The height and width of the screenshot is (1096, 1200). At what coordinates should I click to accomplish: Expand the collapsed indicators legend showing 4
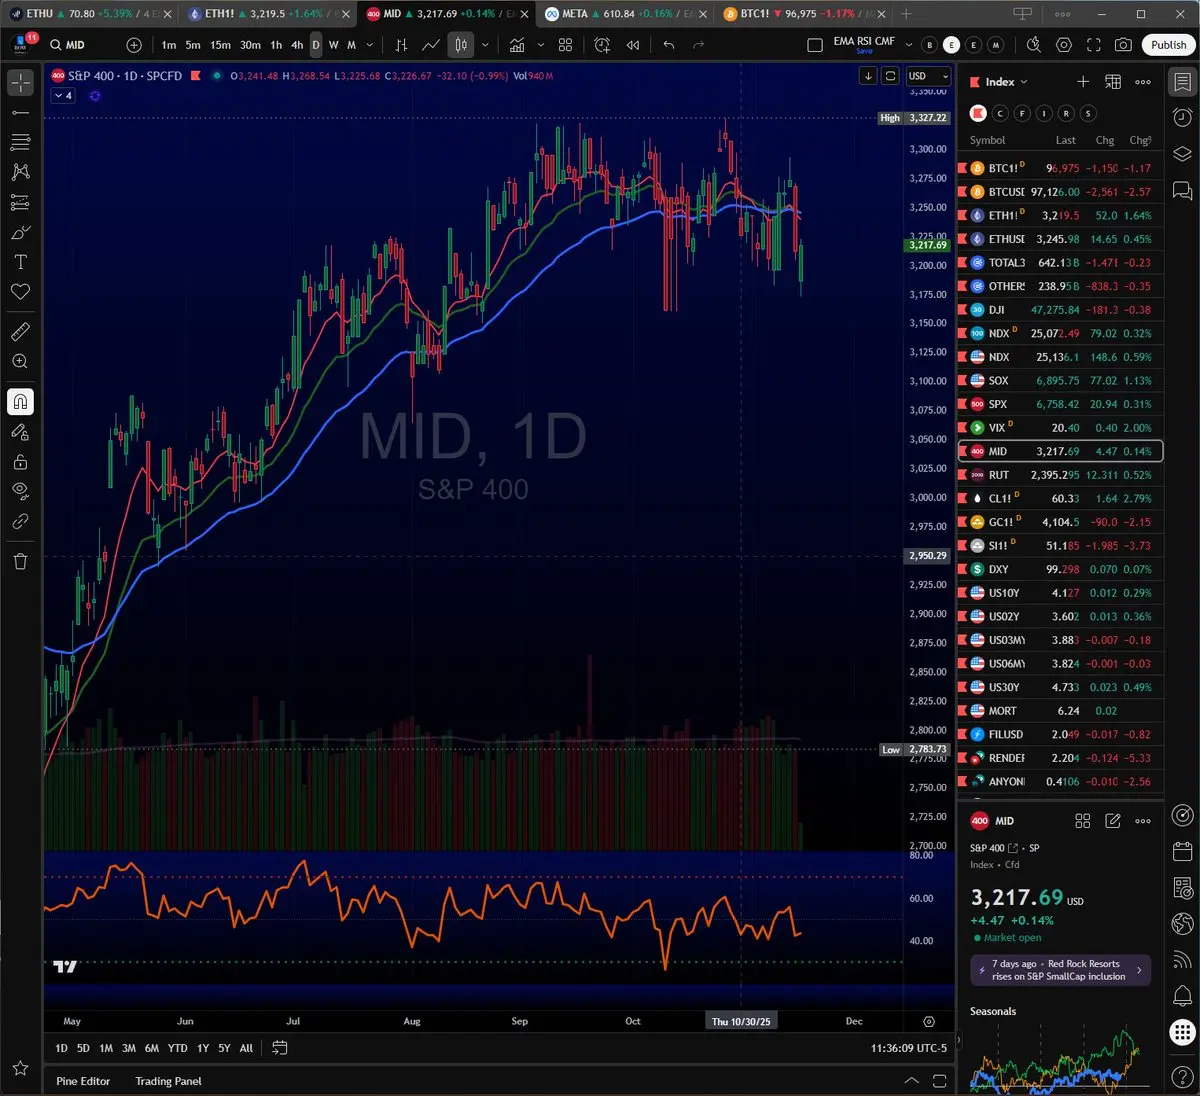coord(63,95)
